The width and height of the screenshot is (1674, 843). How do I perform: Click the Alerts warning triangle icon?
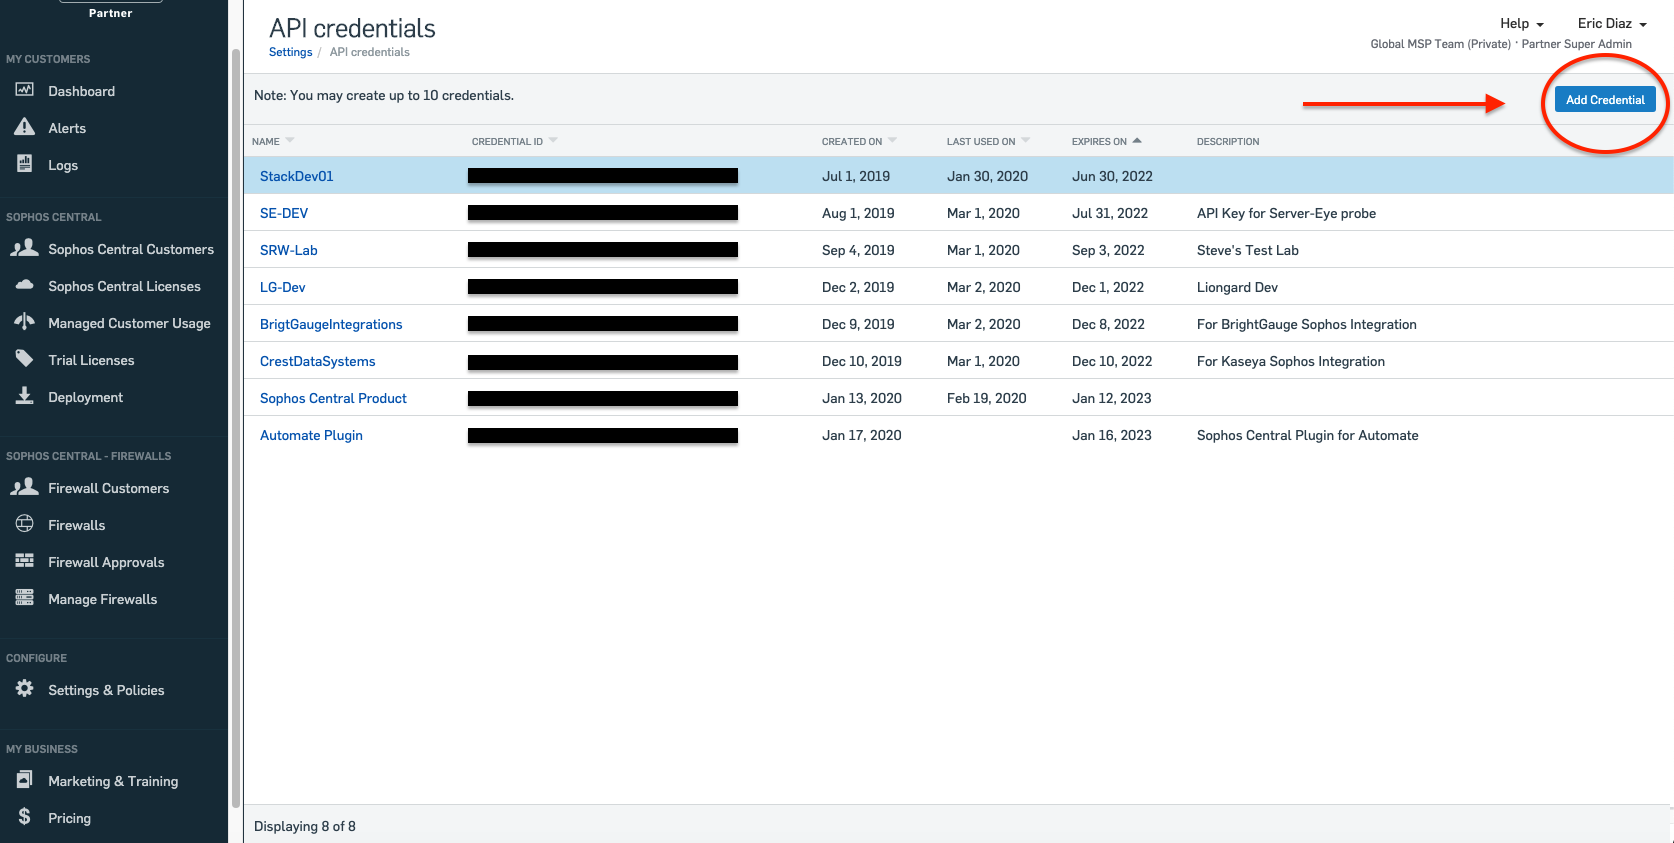[x=24, y=127]
